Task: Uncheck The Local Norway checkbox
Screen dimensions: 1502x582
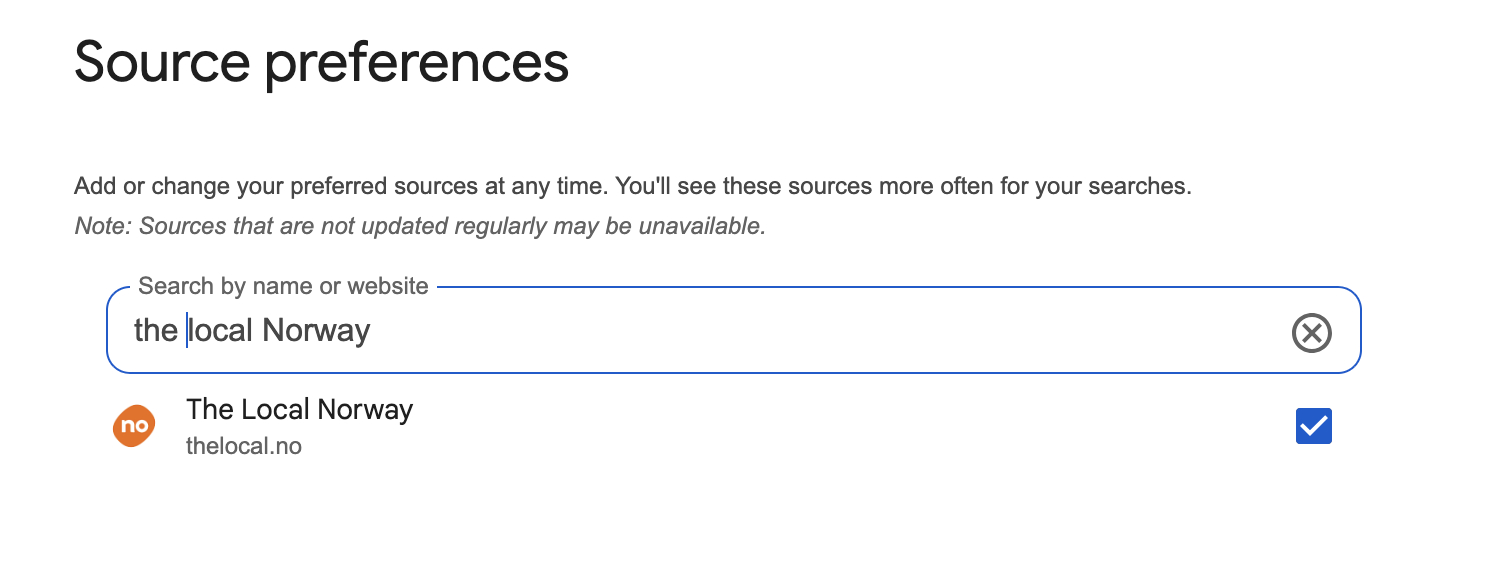Action: (1313, 426)
